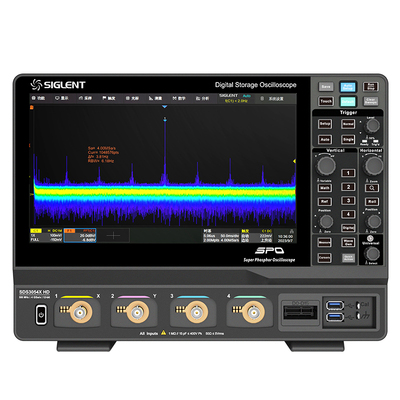Open the trigger descriptor box on screen
The image size is (400, 400).
click(x=257, y=235)
